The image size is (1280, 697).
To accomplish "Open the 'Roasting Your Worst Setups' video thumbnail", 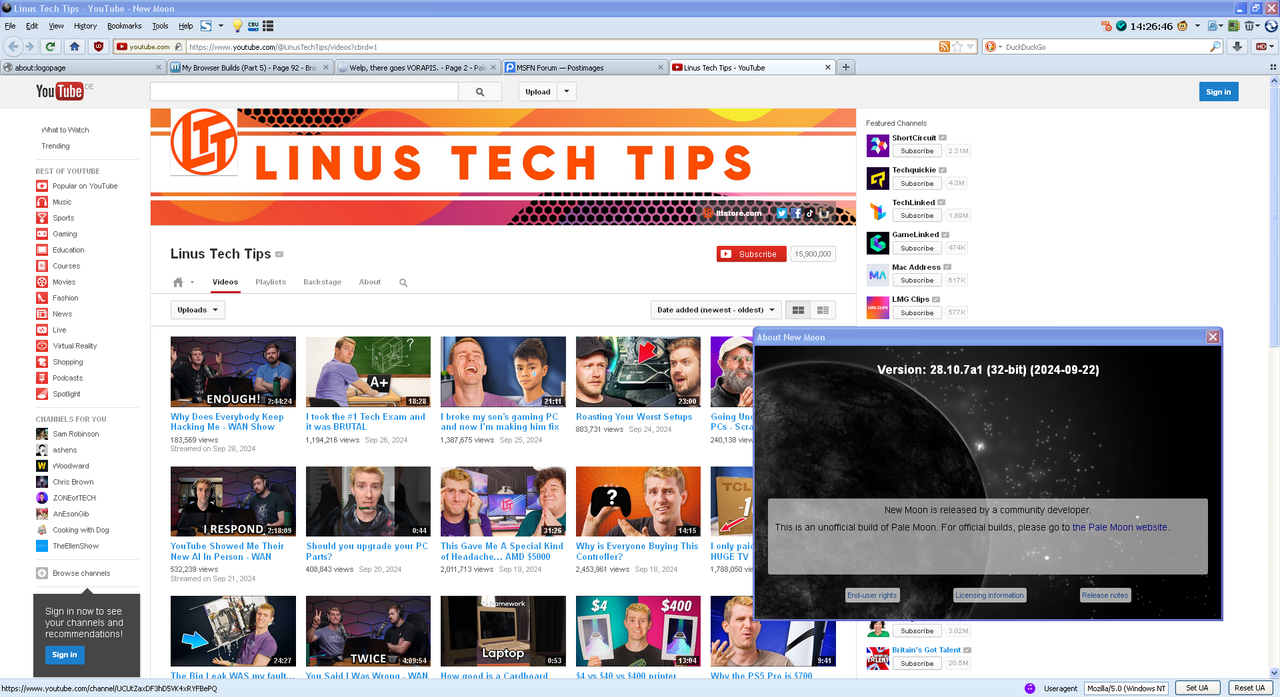I will tap(638, 371).
